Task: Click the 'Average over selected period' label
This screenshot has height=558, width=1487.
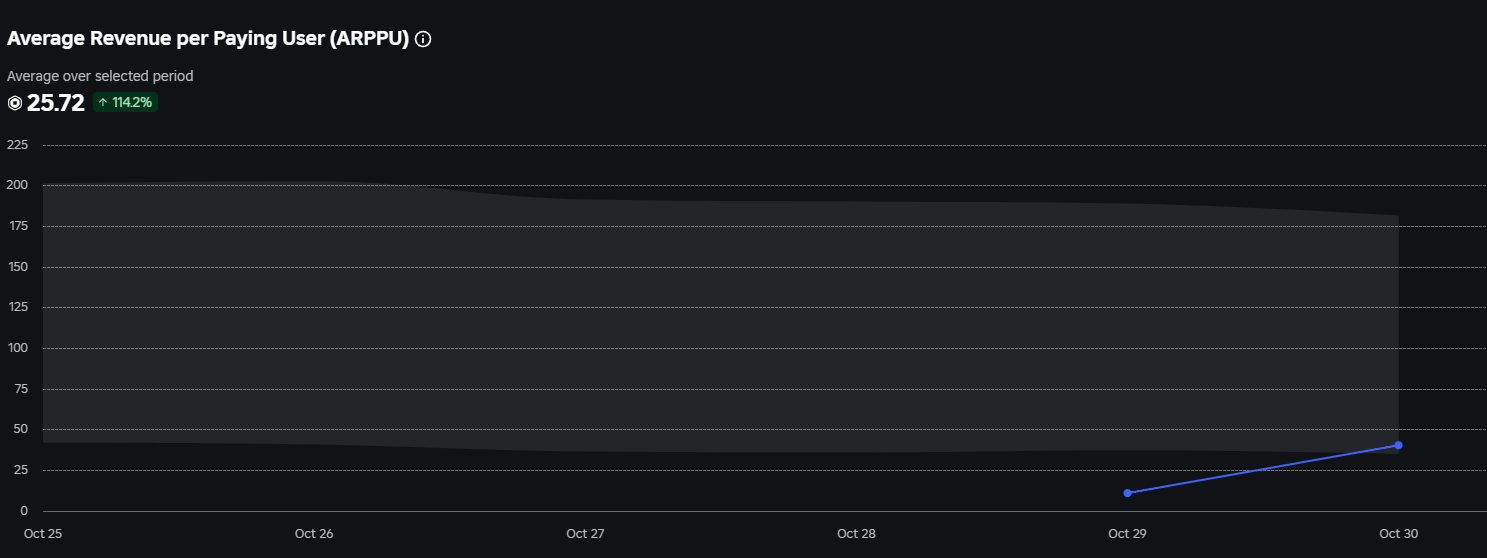Action: coord(100,76)
